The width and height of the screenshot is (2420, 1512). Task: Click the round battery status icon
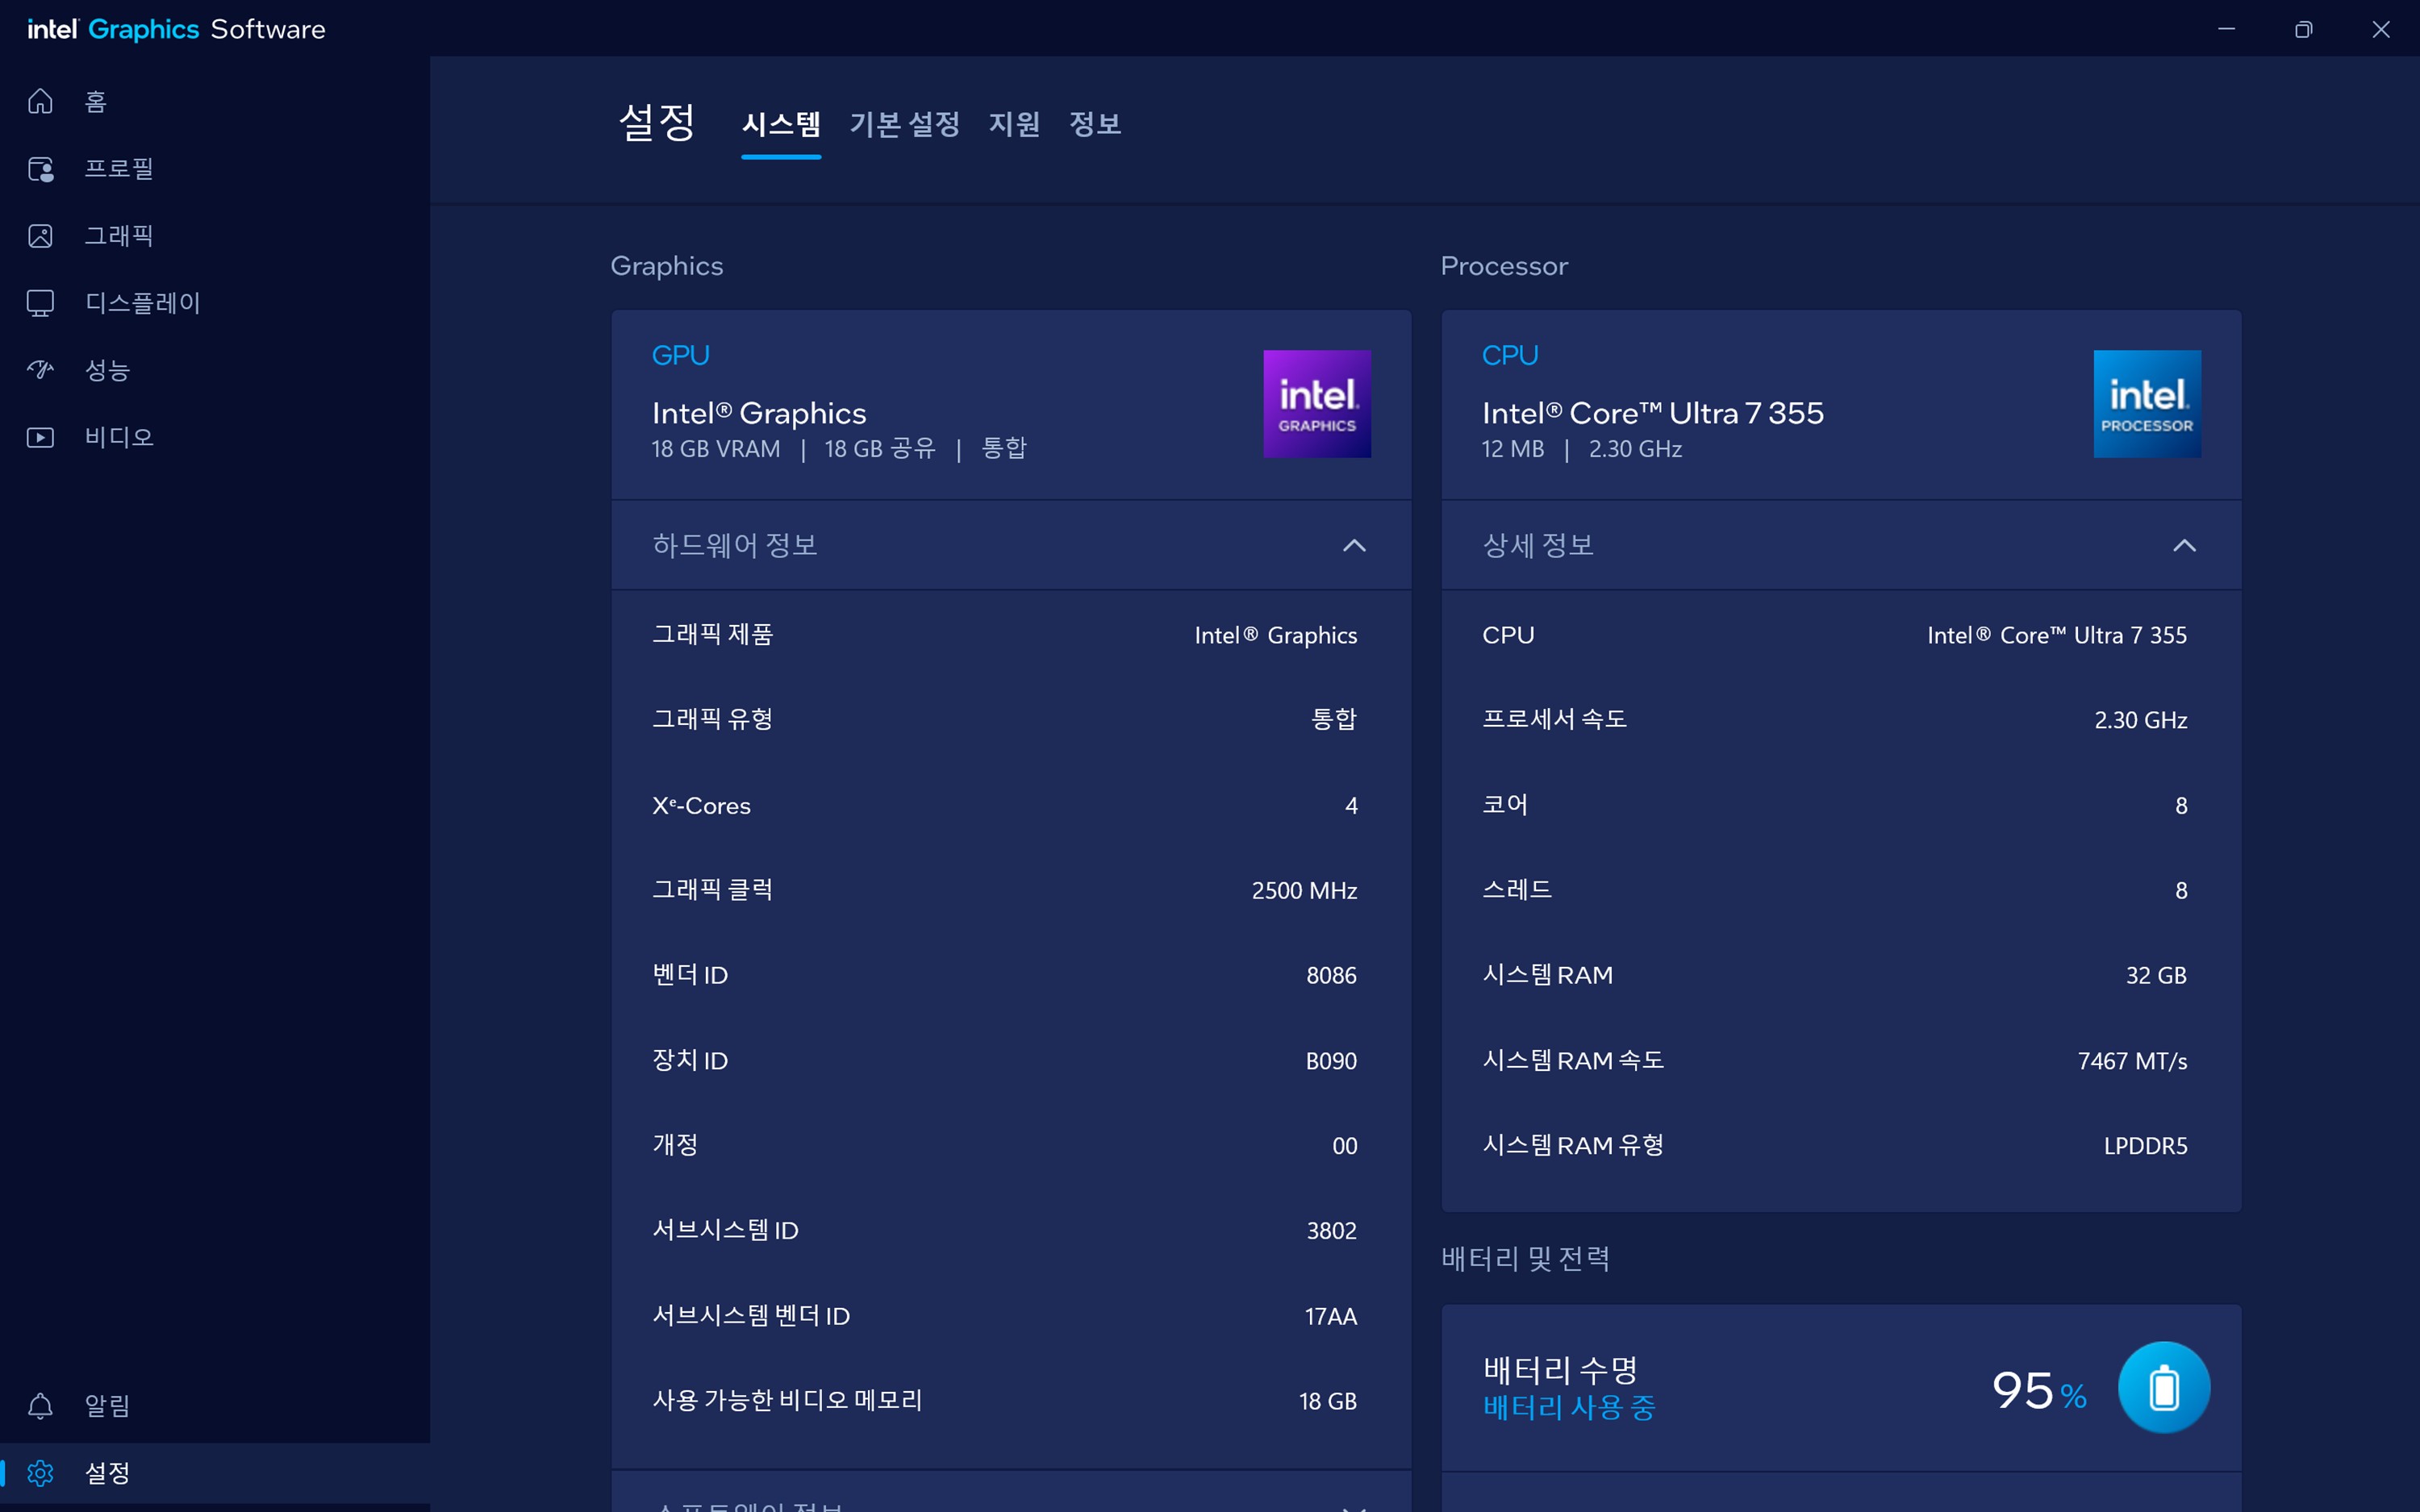pyautogui.click(x=2164, y=1388)
